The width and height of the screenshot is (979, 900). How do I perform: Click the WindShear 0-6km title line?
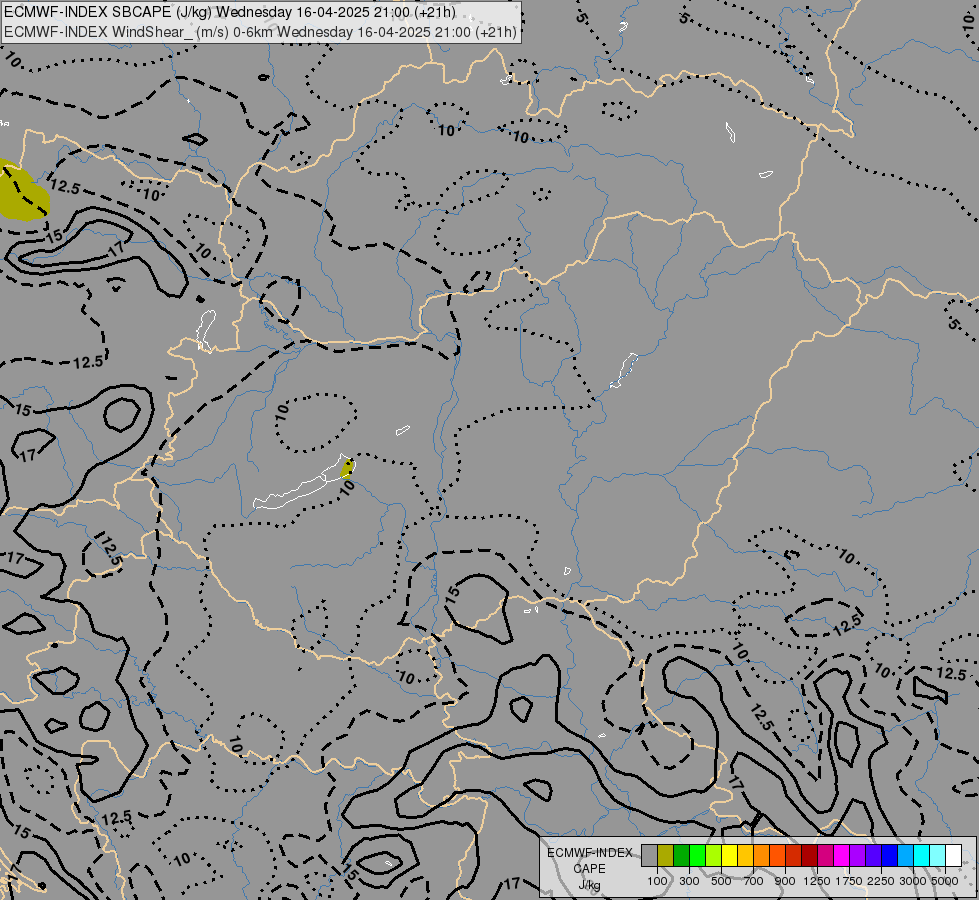[260, 32]
